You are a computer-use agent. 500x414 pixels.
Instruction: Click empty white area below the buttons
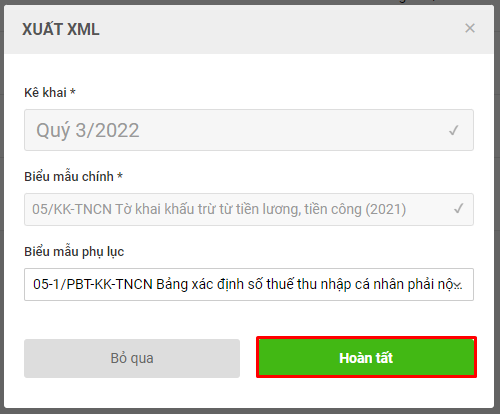point(249,393)
